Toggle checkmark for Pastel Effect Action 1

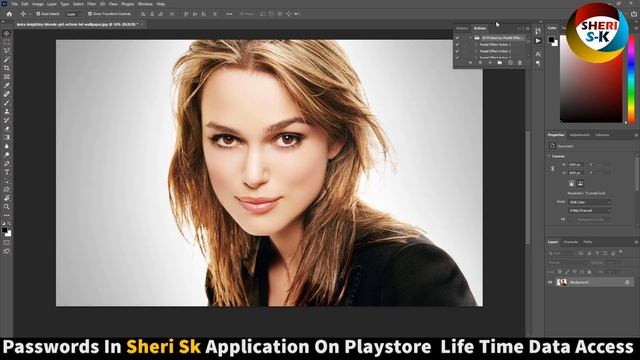457,44
